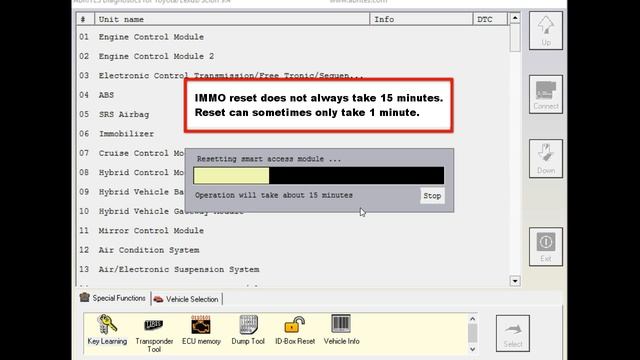Select Air/Electronic Suspension System row
640x360 pixels.
[292, 269]
